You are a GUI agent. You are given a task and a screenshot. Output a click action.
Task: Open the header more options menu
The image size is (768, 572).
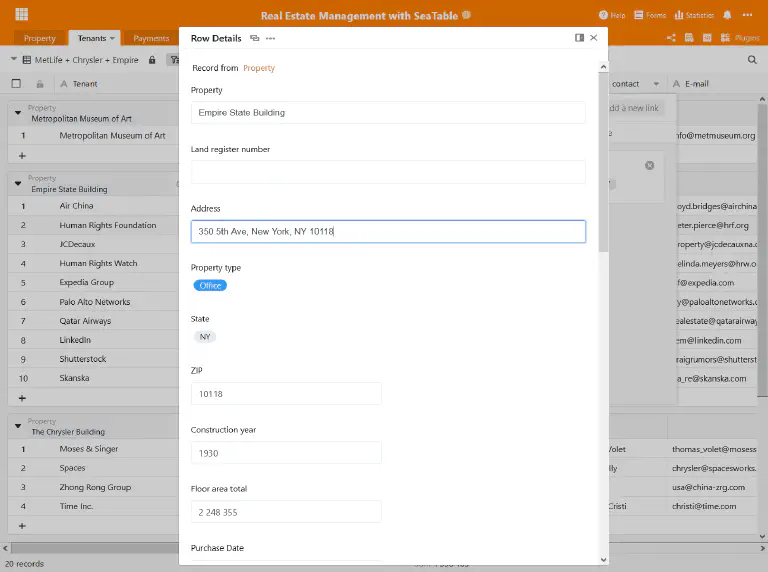747,15
